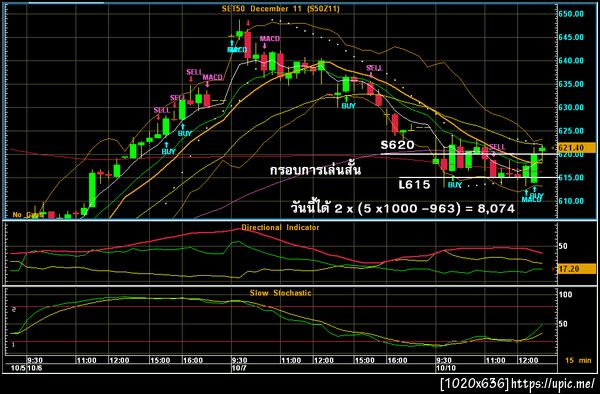The width and height of the screenshot is (600, 394).
Task: Click the 10/5 date label
Action: (18, 368)
